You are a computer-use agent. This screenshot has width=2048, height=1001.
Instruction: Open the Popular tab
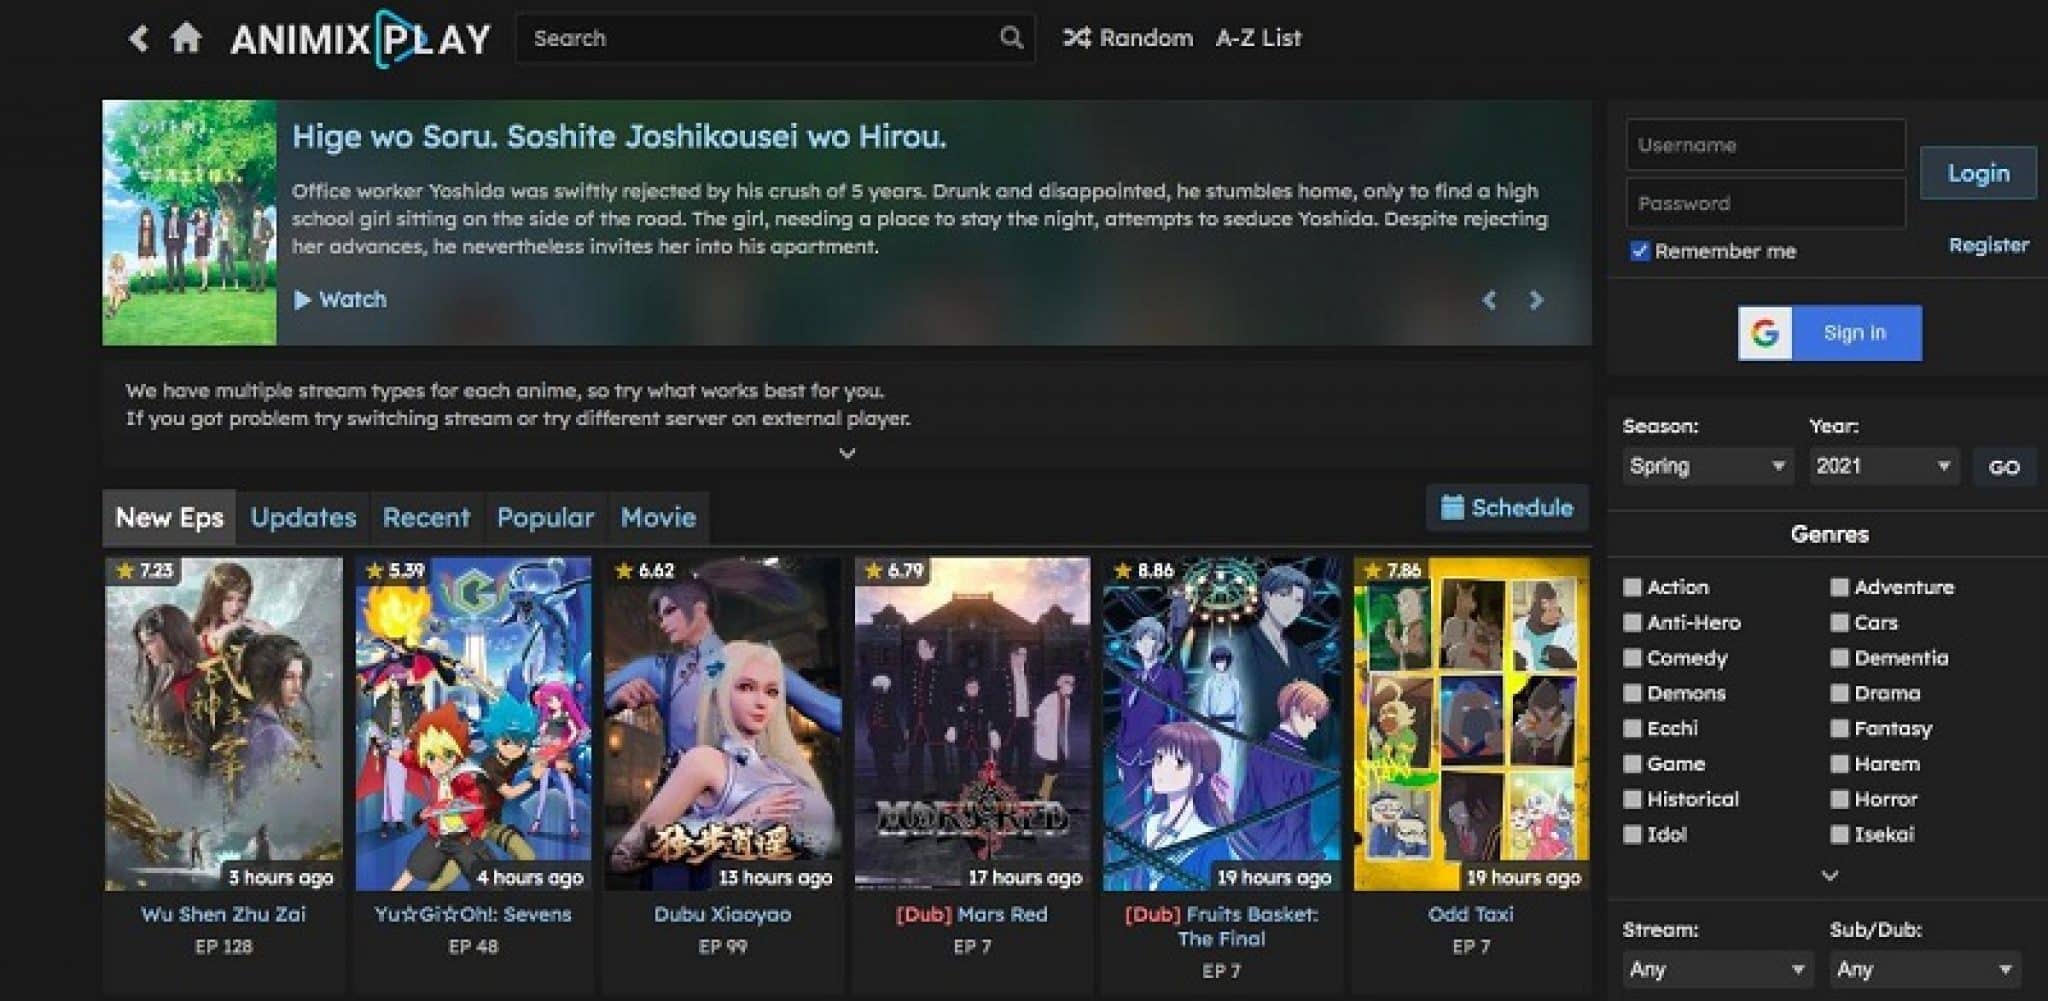coord(545,517)
